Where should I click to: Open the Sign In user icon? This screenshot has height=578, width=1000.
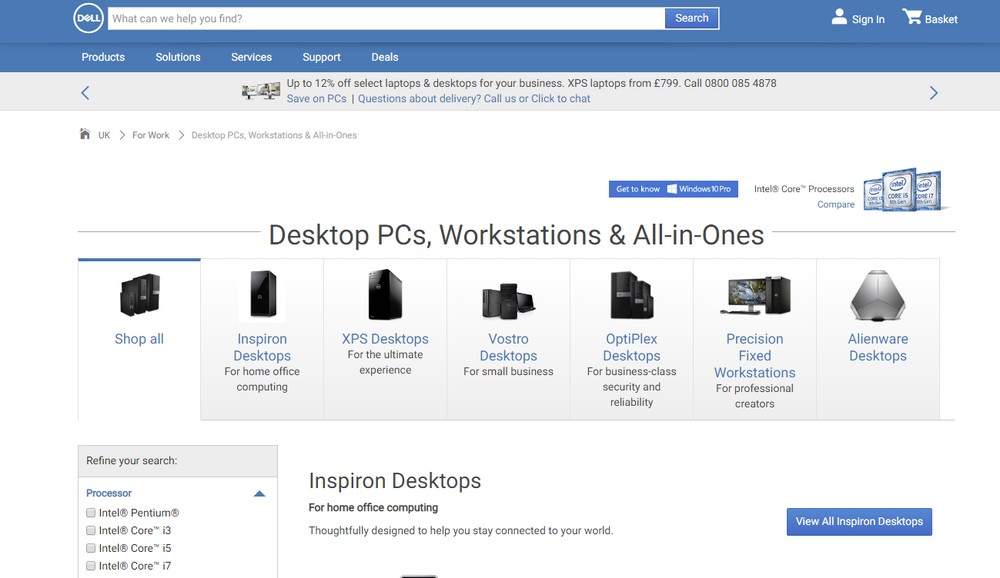pos(839,17)
